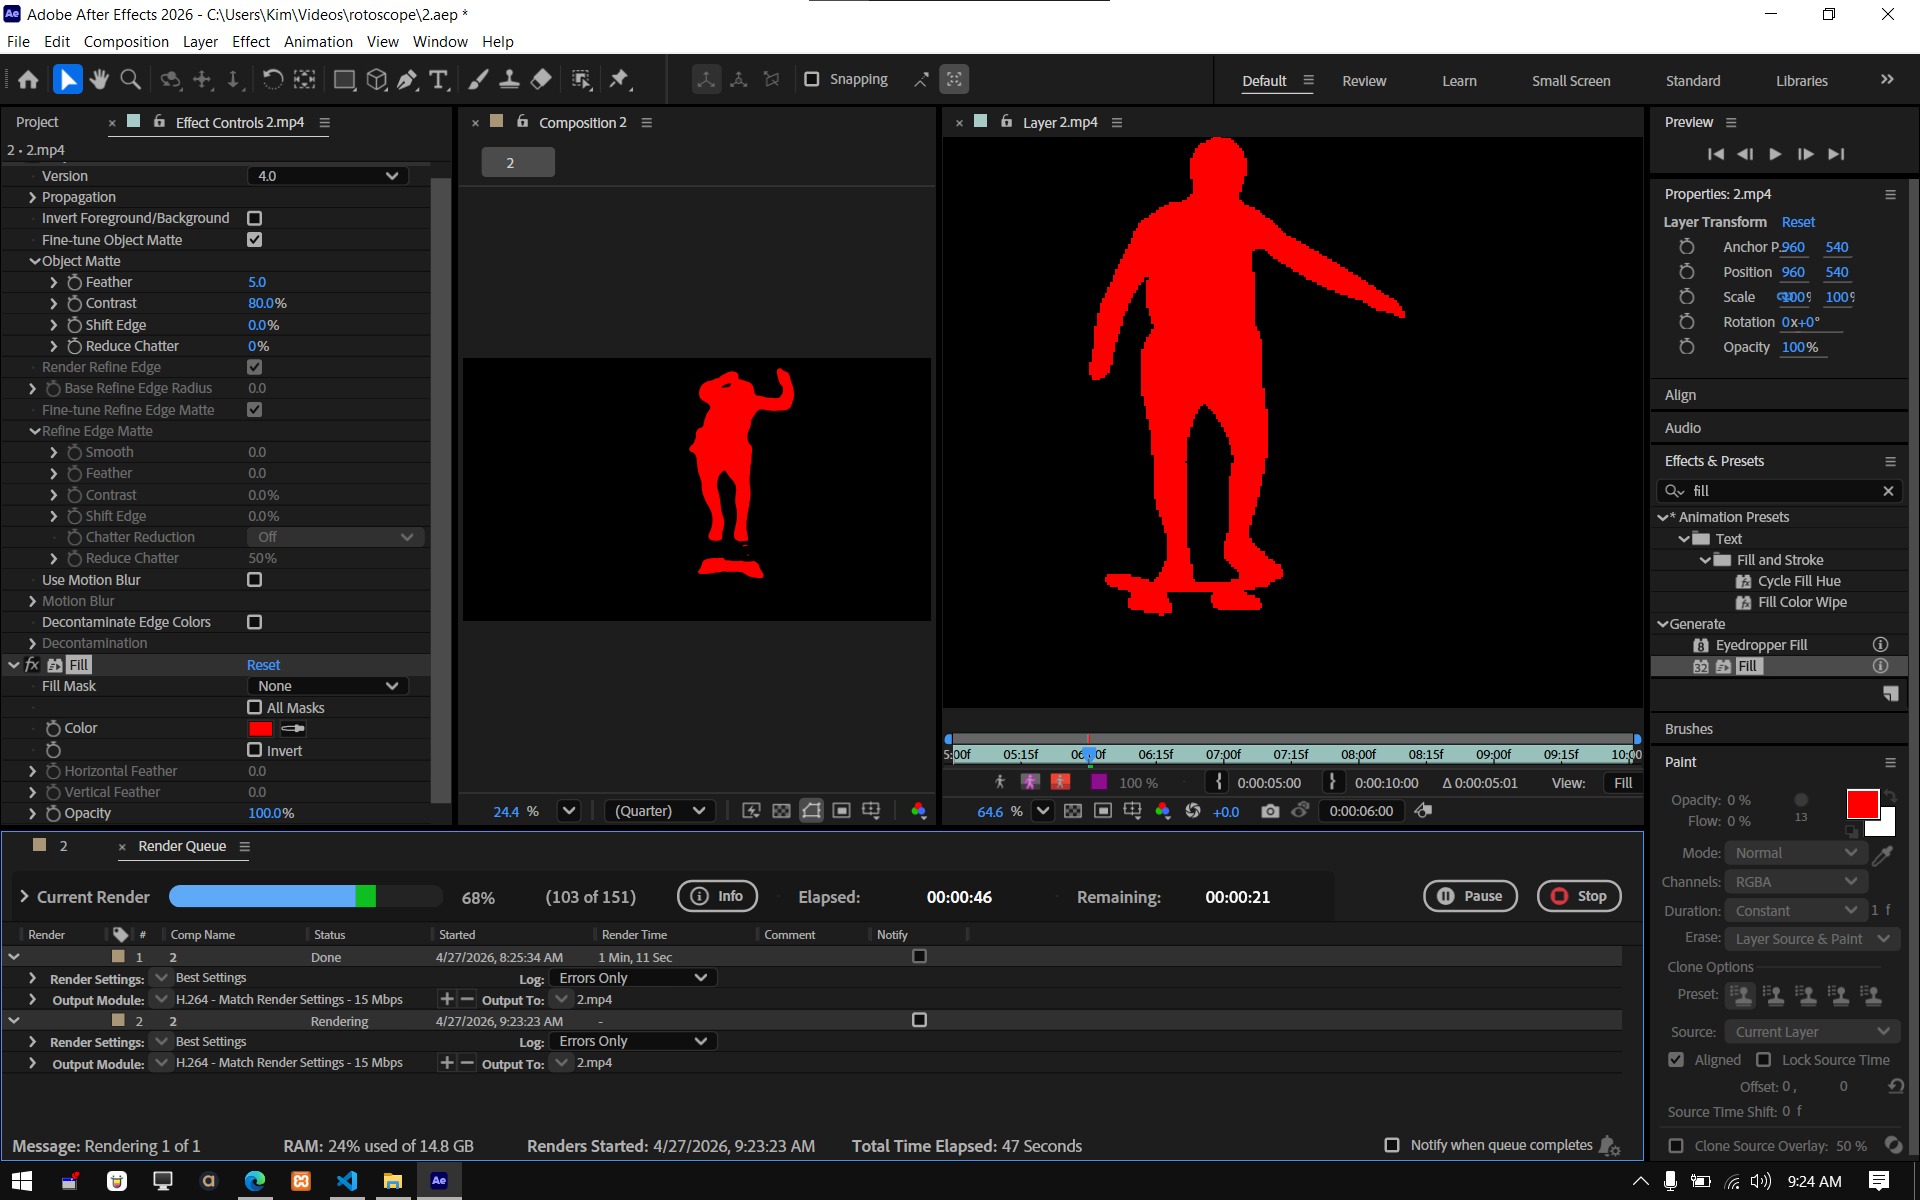The height and width of the screenshot is (1200, 1920).
Task: Stop the current render
Action: (x=1579, y=896)
